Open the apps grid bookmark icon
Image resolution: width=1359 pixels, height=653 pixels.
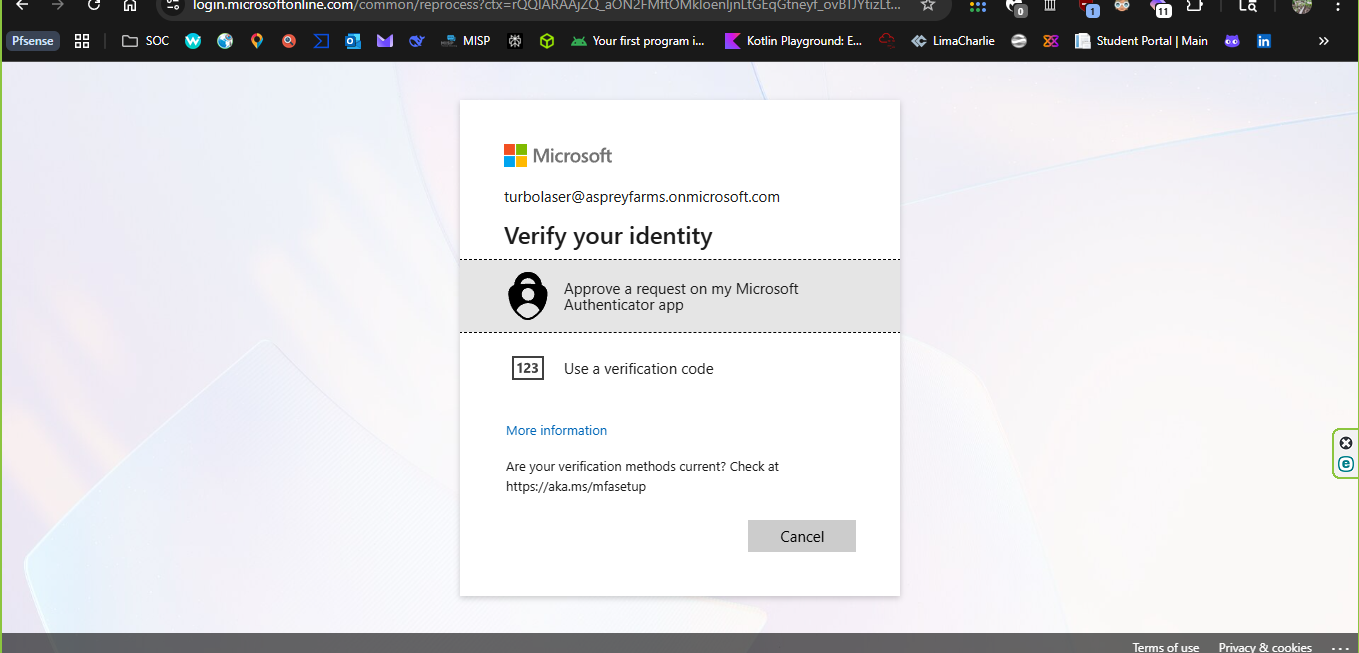pyautogui.click(x=82, y=41)
